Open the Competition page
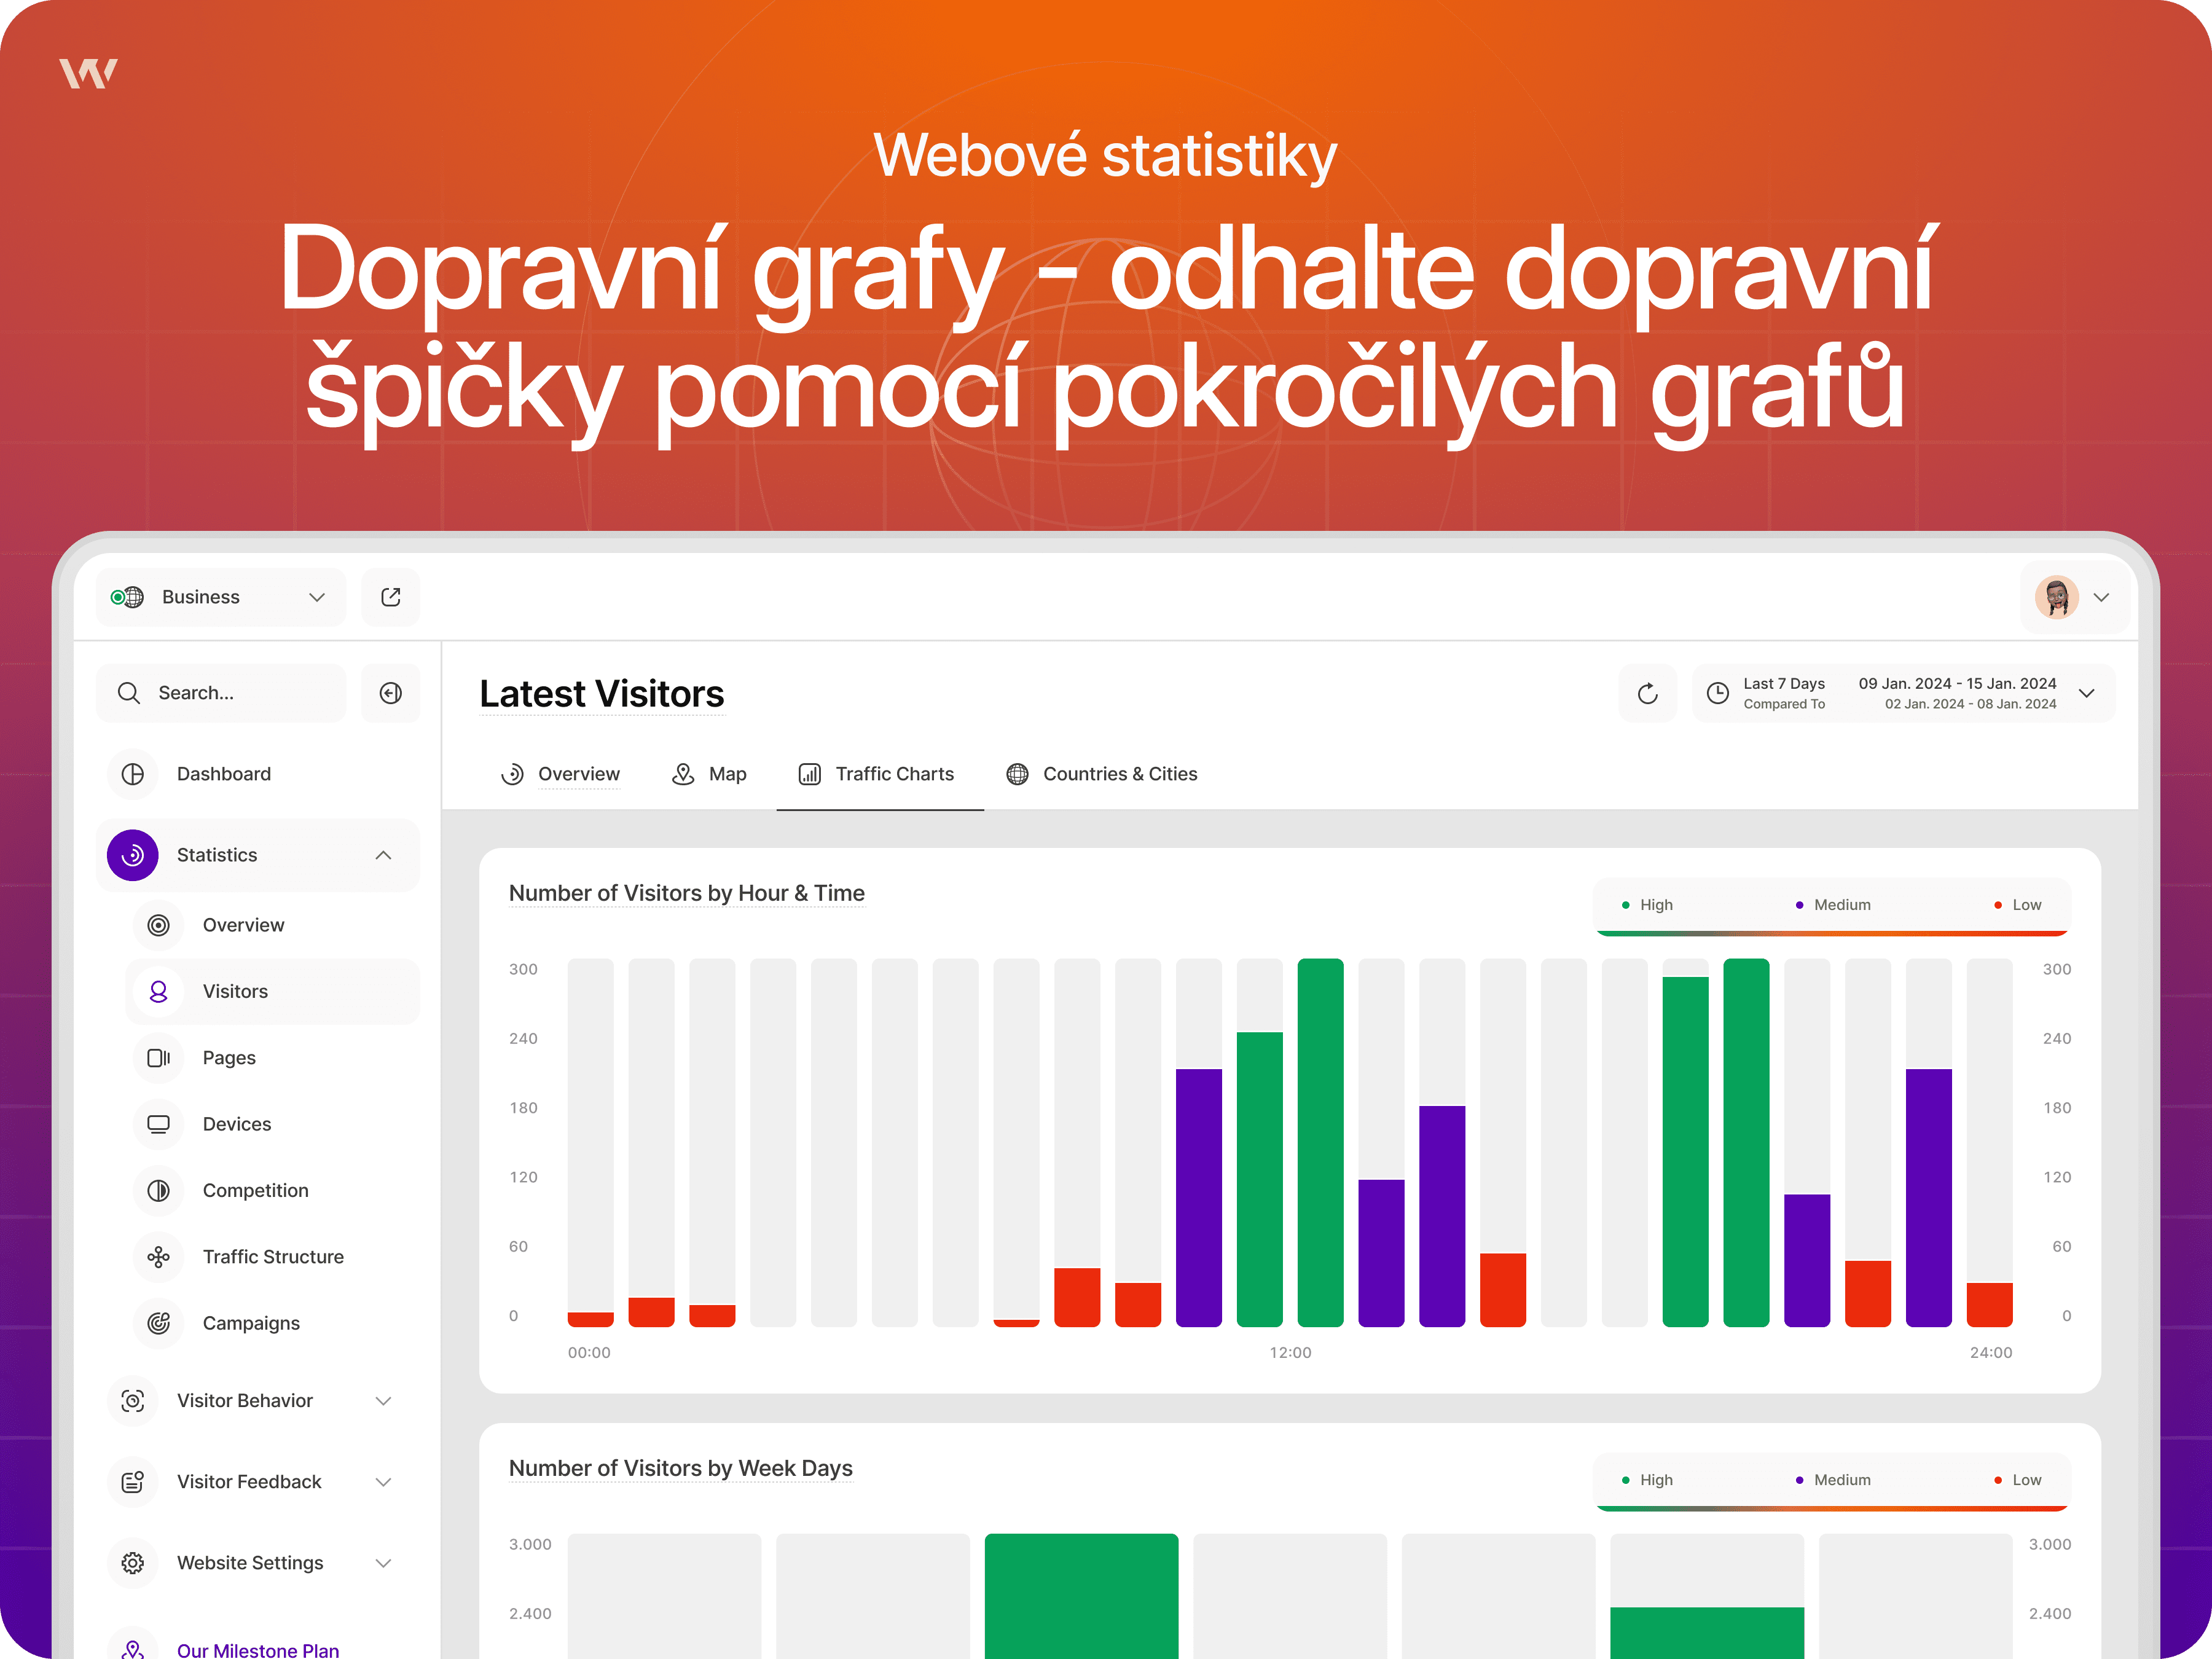This screenshot has height=1659, width=2212. (272, 1190)
